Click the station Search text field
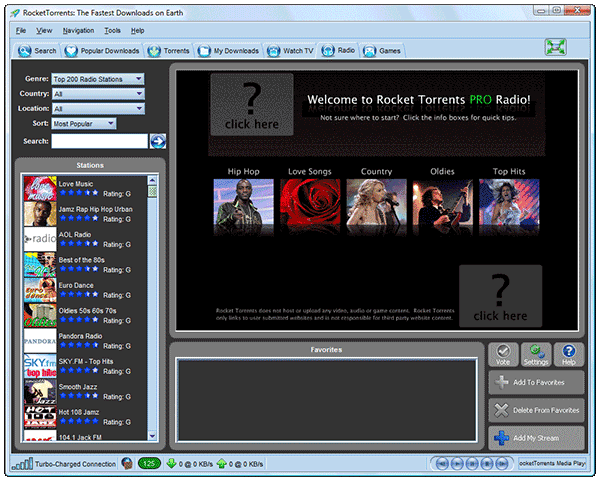Viewport: 600px width, 482px height. (x=99, y=141)
